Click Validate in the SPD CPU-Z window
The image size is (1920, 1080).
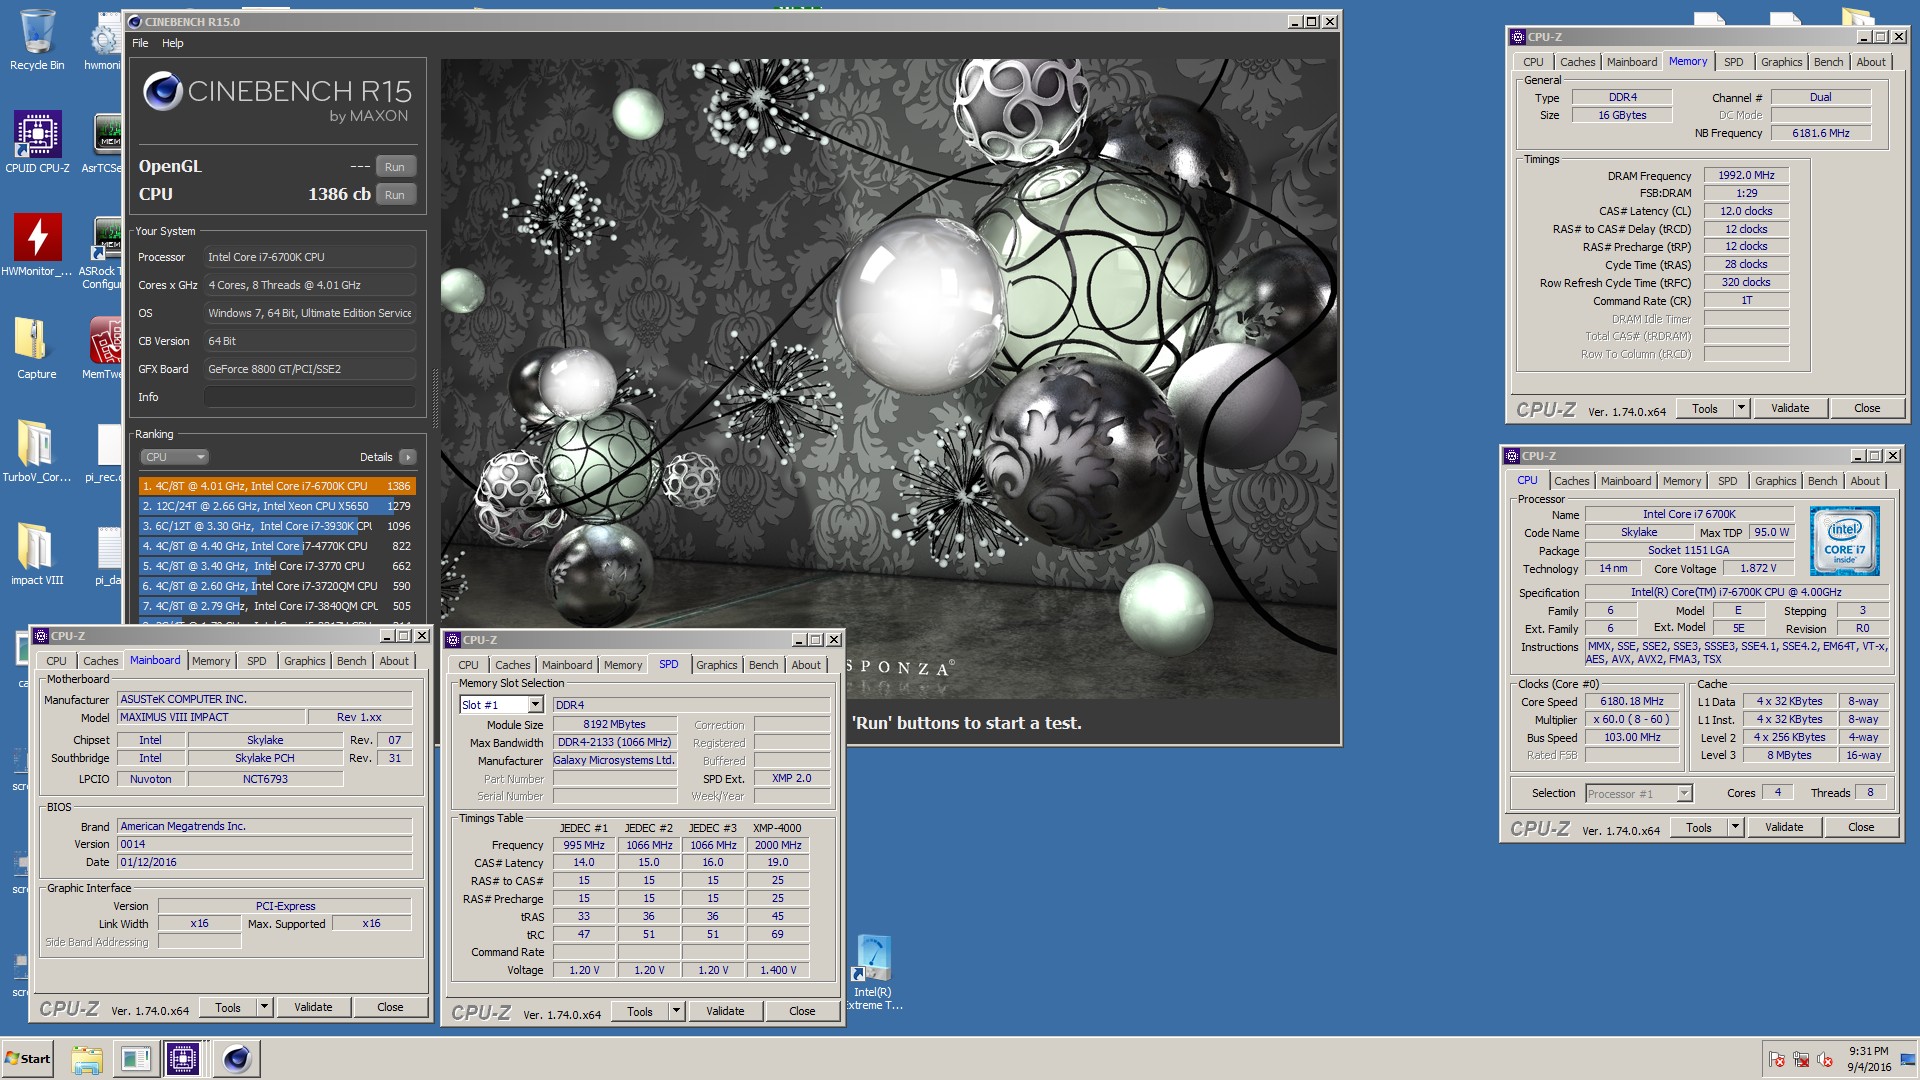coord(725,1011)
